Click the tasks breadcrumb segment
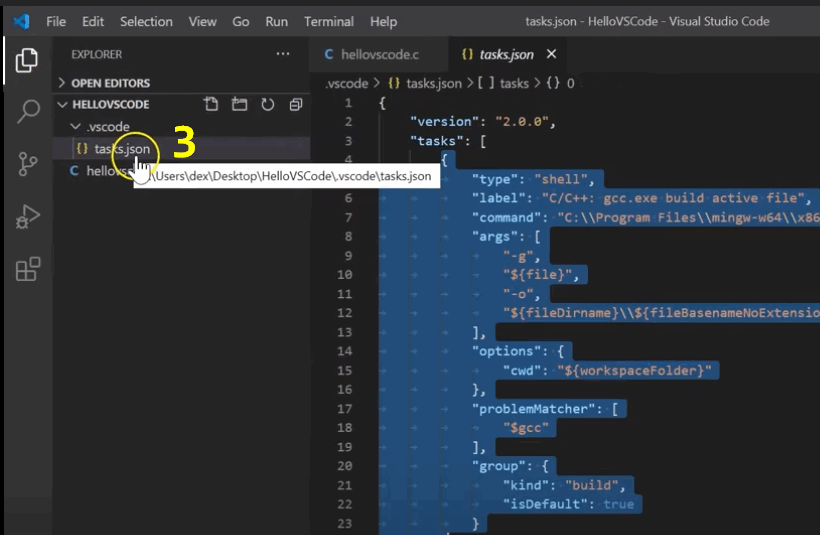 [x=514, y=83]
